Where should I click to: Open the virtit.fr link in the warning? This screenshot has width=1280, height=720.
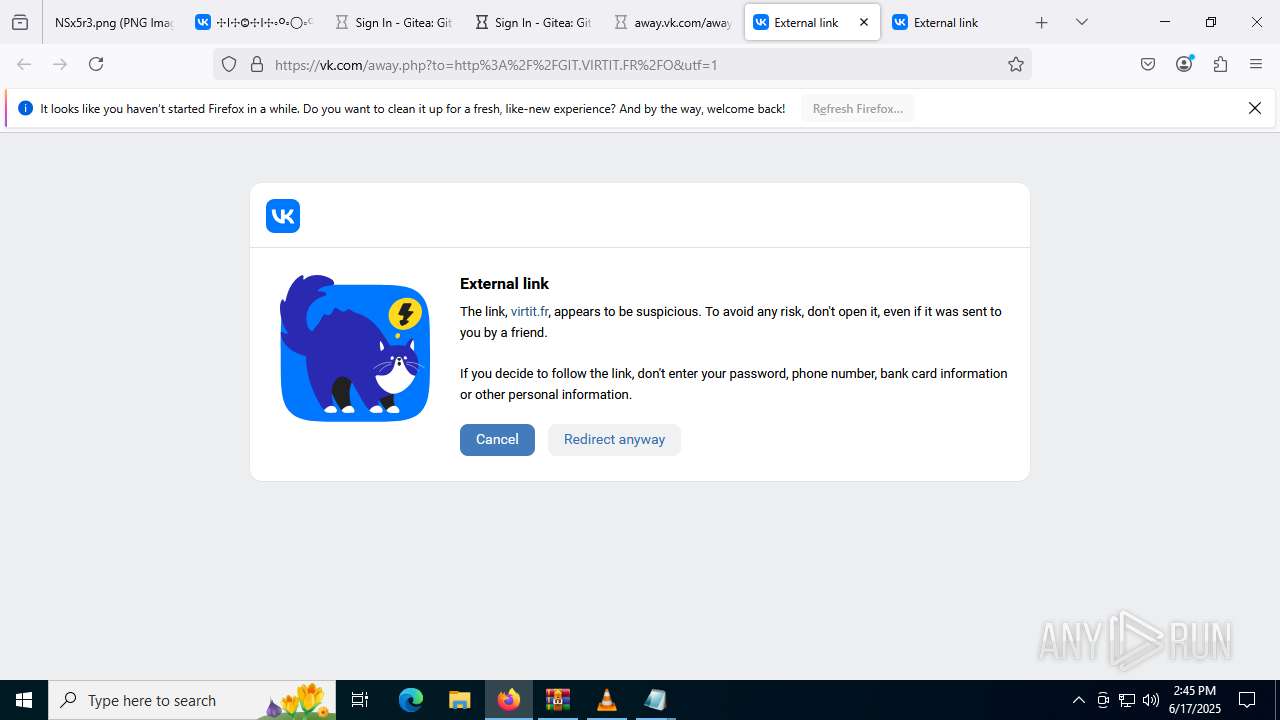pos(529,312)
